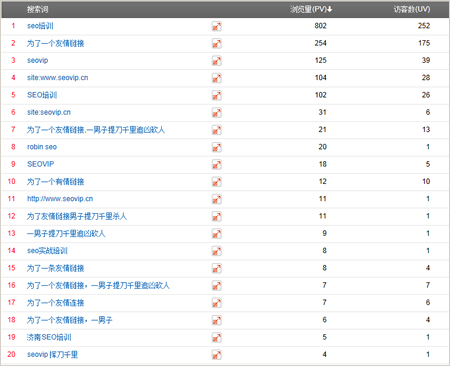Open the 为了一个友情连接 keyword link
The height and width of the screenshot is (366, 450).
[x=55, y=303]
